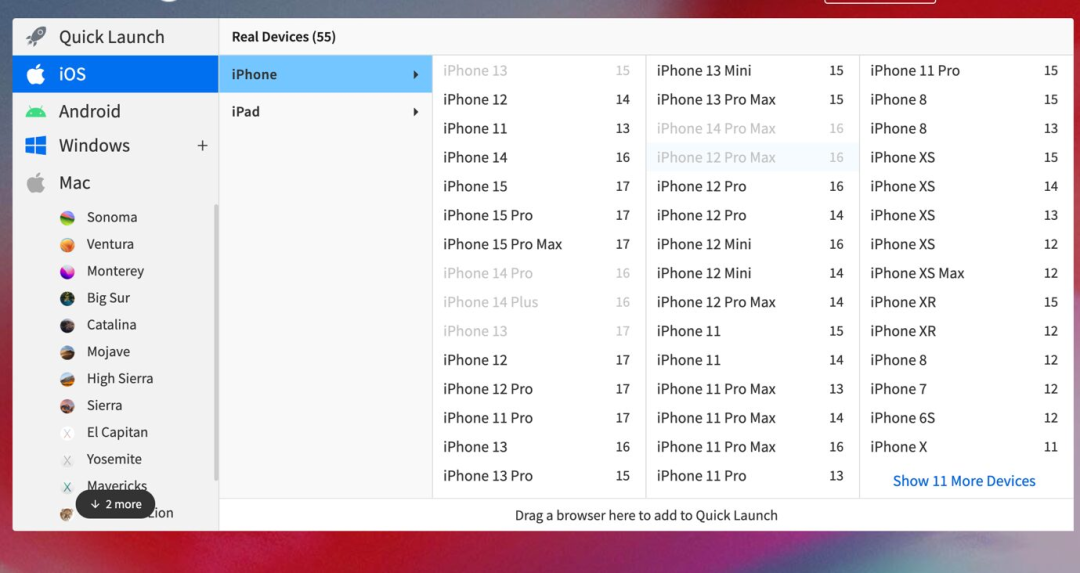Select iPhone XS Max iOS 12
1080x573 pixels.
pos(965,273)
